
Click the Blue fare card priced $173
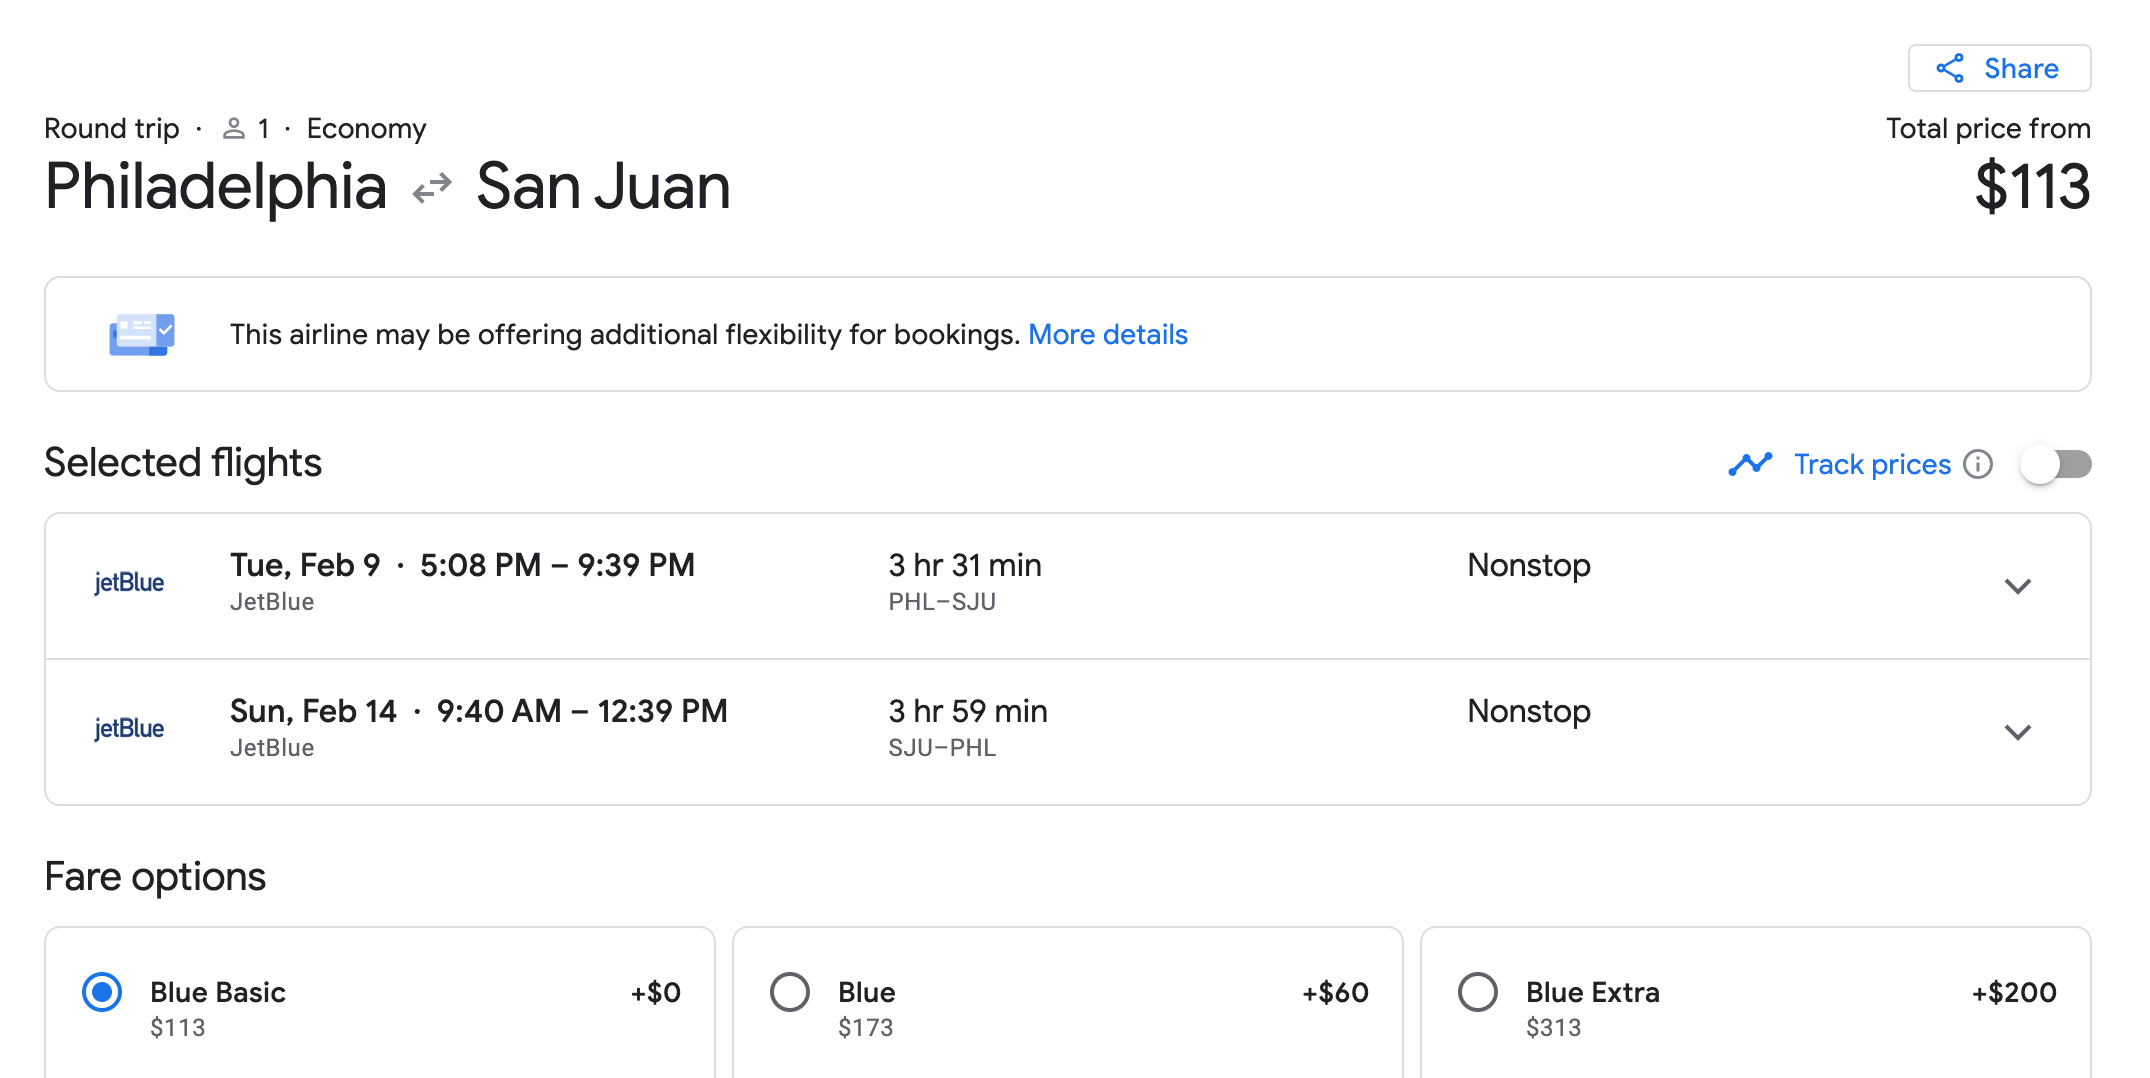point(1068,1002)
